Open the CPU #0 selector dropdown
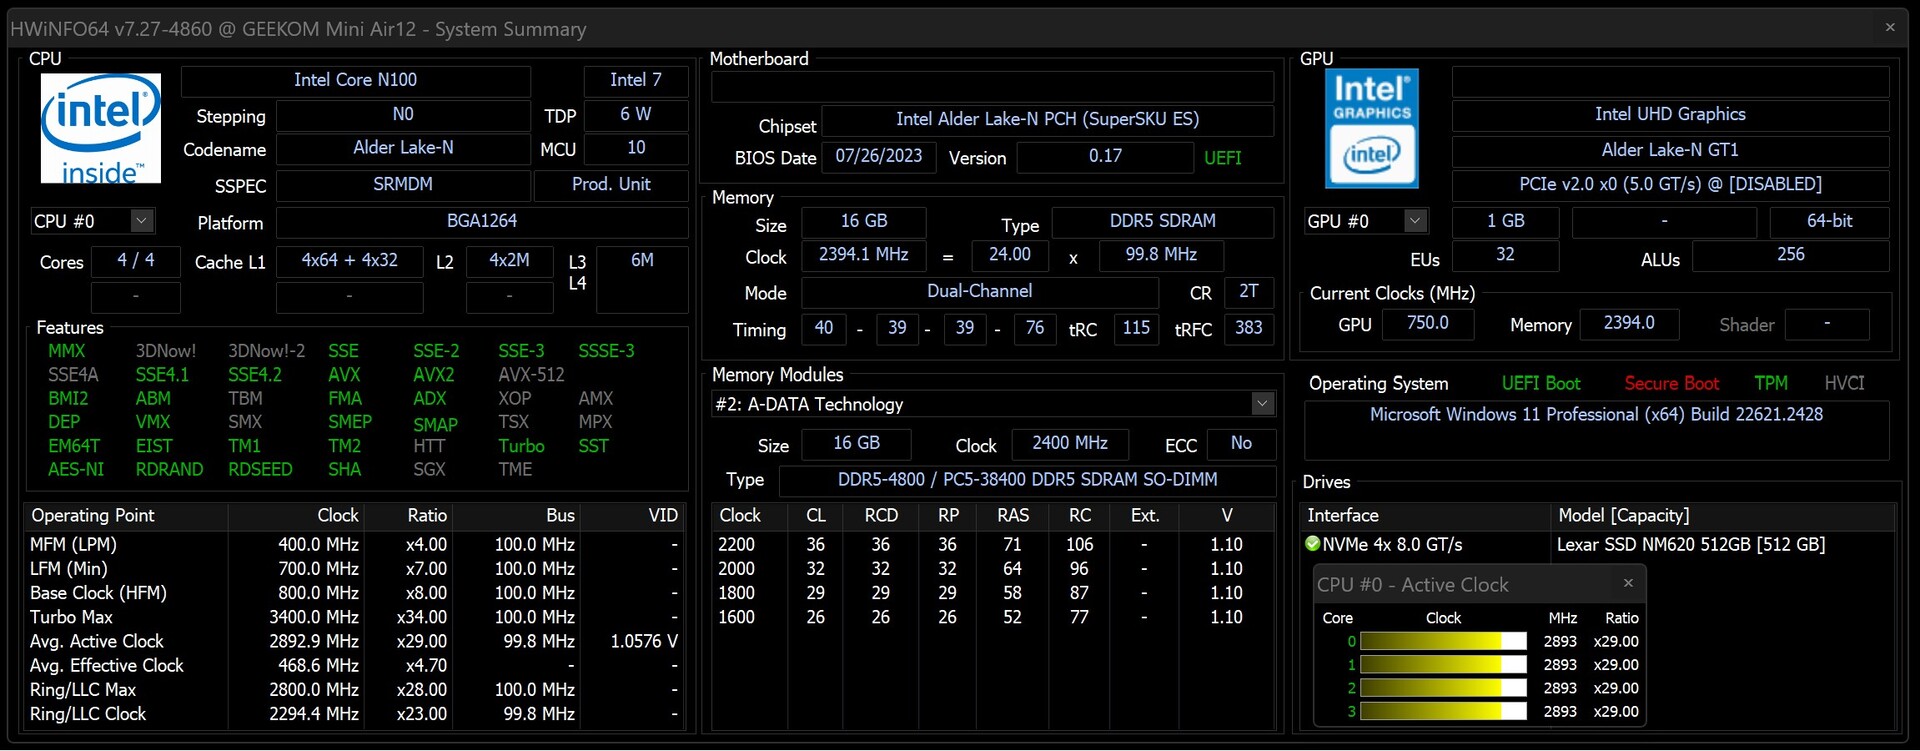The height and width of the screenshot is (751, 1920). (x=141, y=221)
